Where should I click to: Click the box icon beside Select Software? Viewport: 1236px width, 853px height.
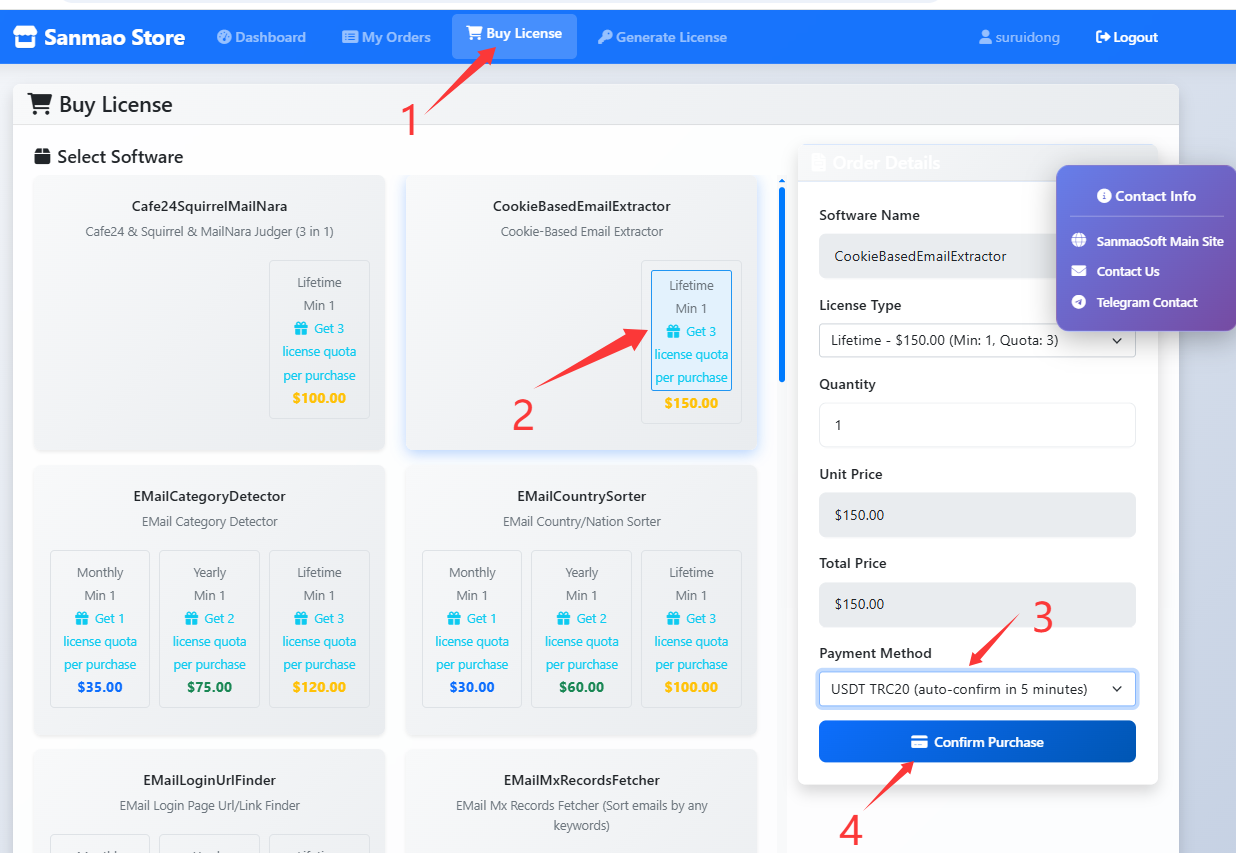coord(42,157)
